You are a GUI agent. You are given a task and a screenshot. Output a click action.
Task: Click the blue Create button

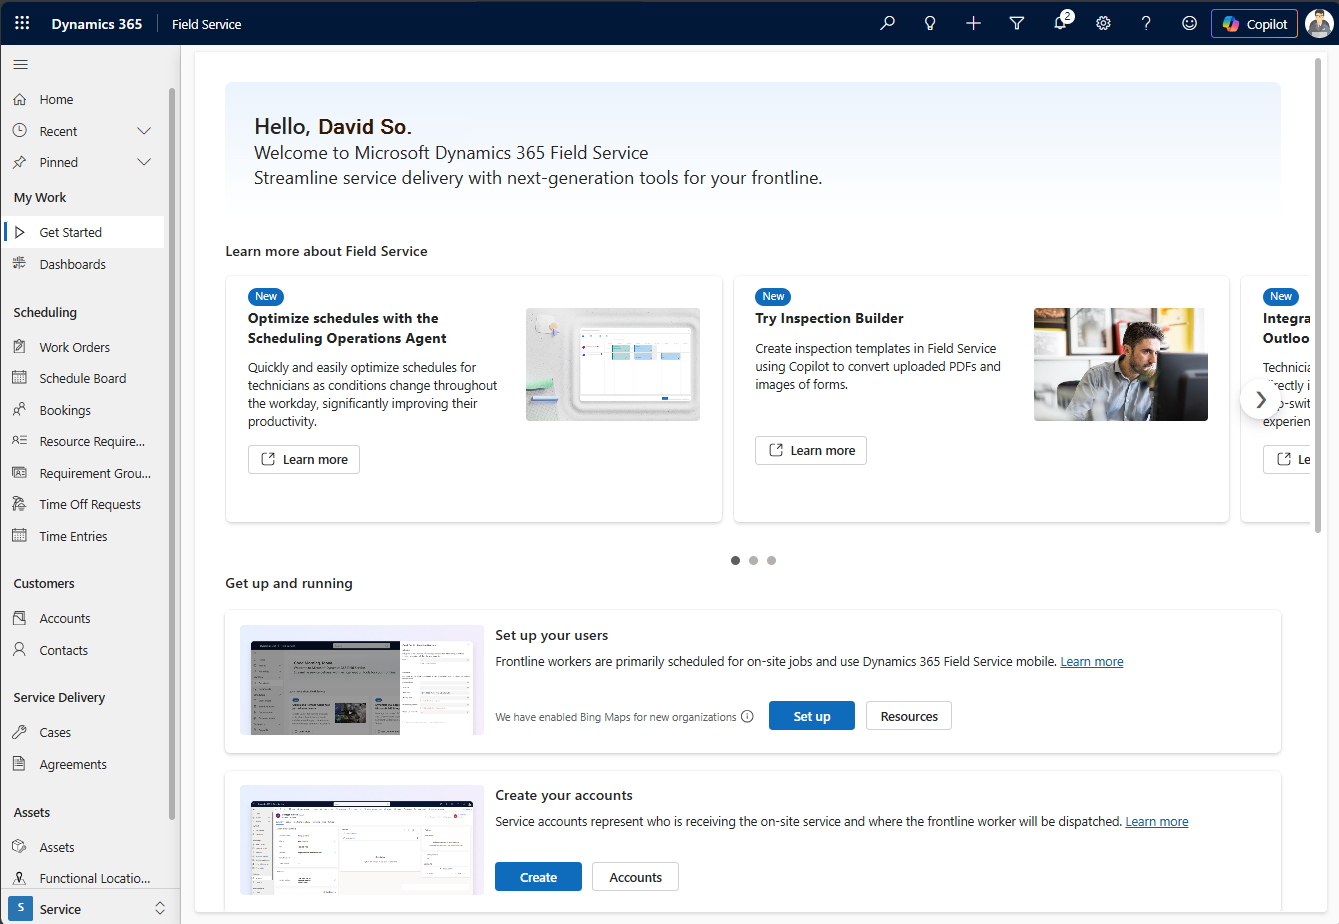pyautogui.click(x=538, y=877)
